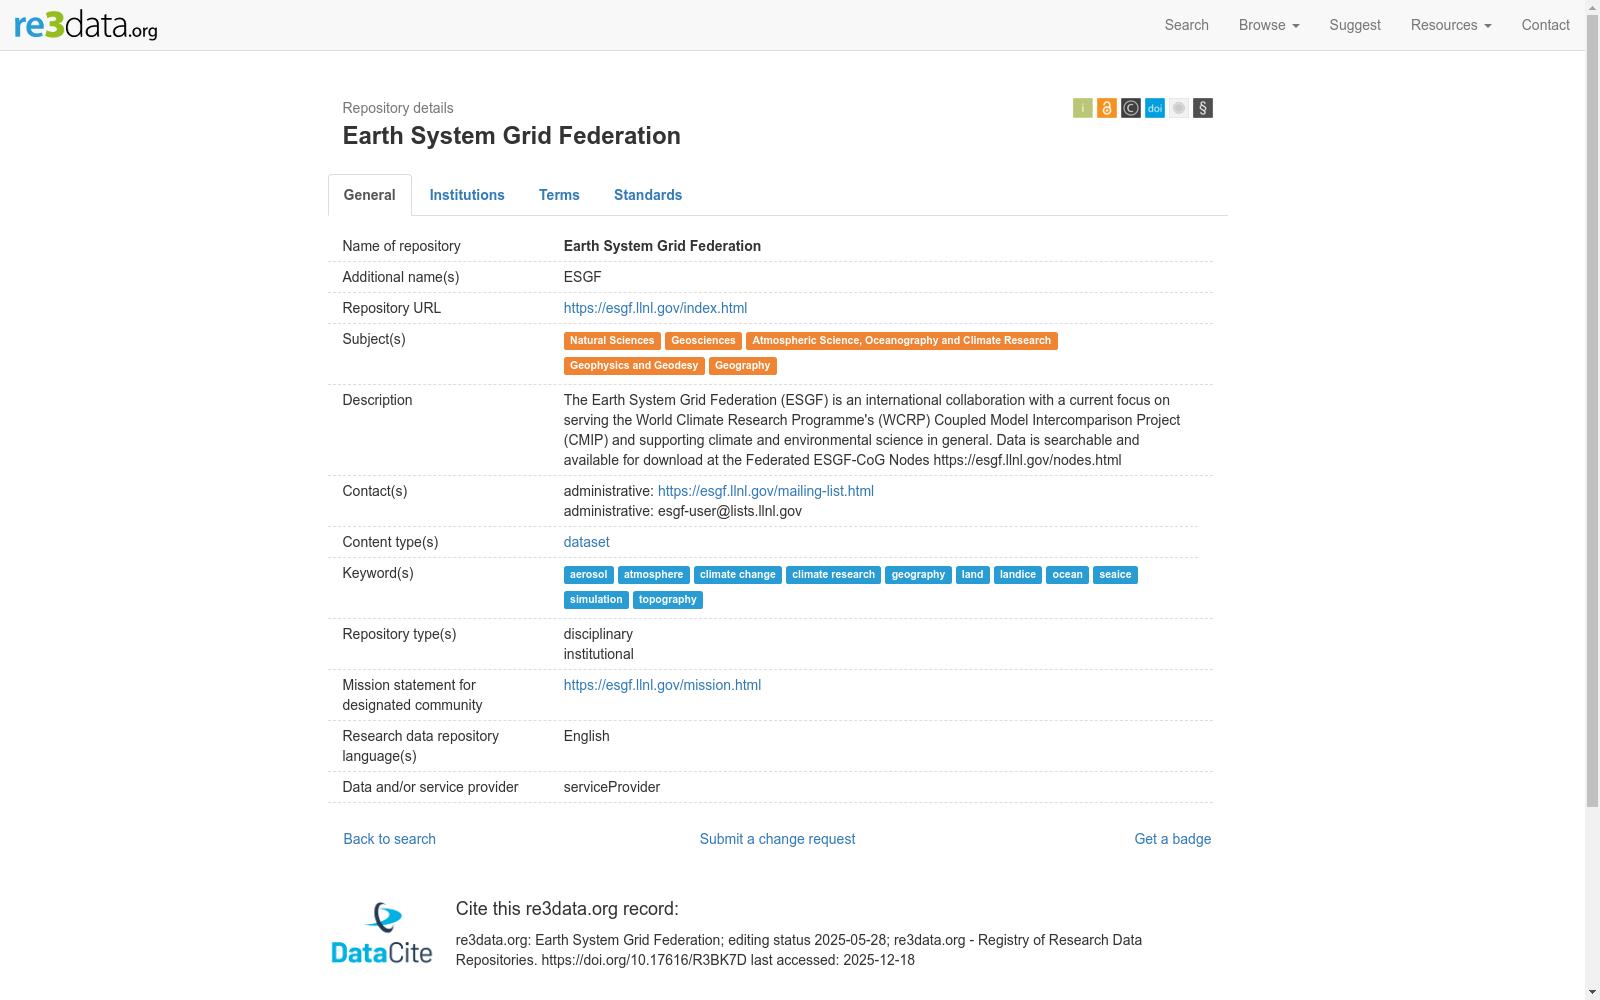Viewport: 1600px width, 1000px height.
Task: Click the Natural Sciences subject tag
Action: (612, 341)
